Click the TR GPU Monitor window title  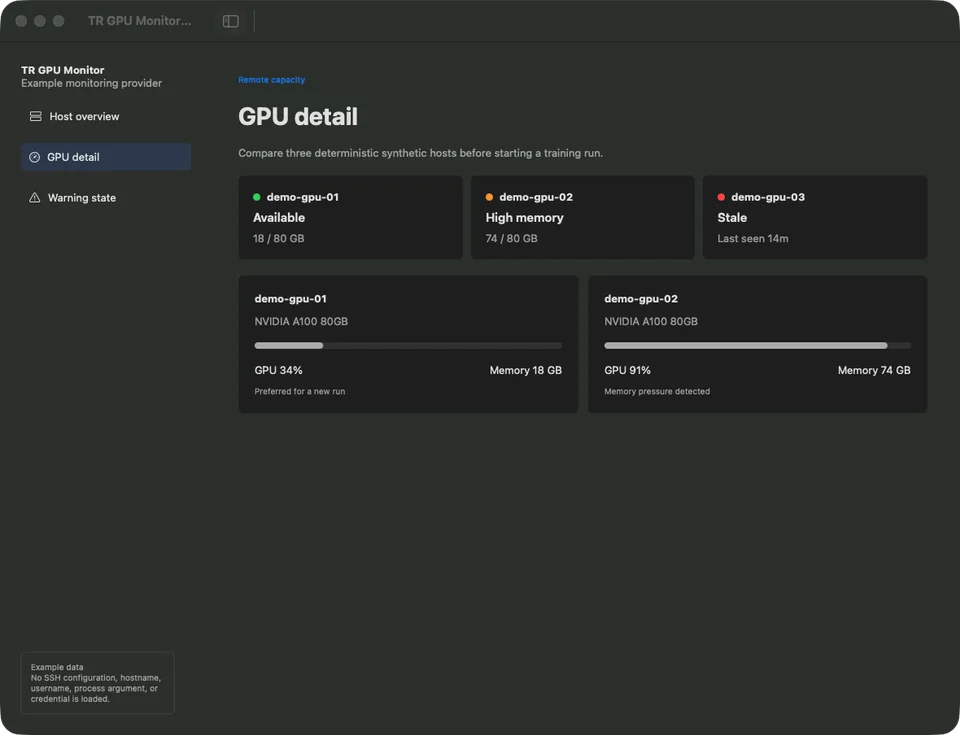[x=140, y=21]
